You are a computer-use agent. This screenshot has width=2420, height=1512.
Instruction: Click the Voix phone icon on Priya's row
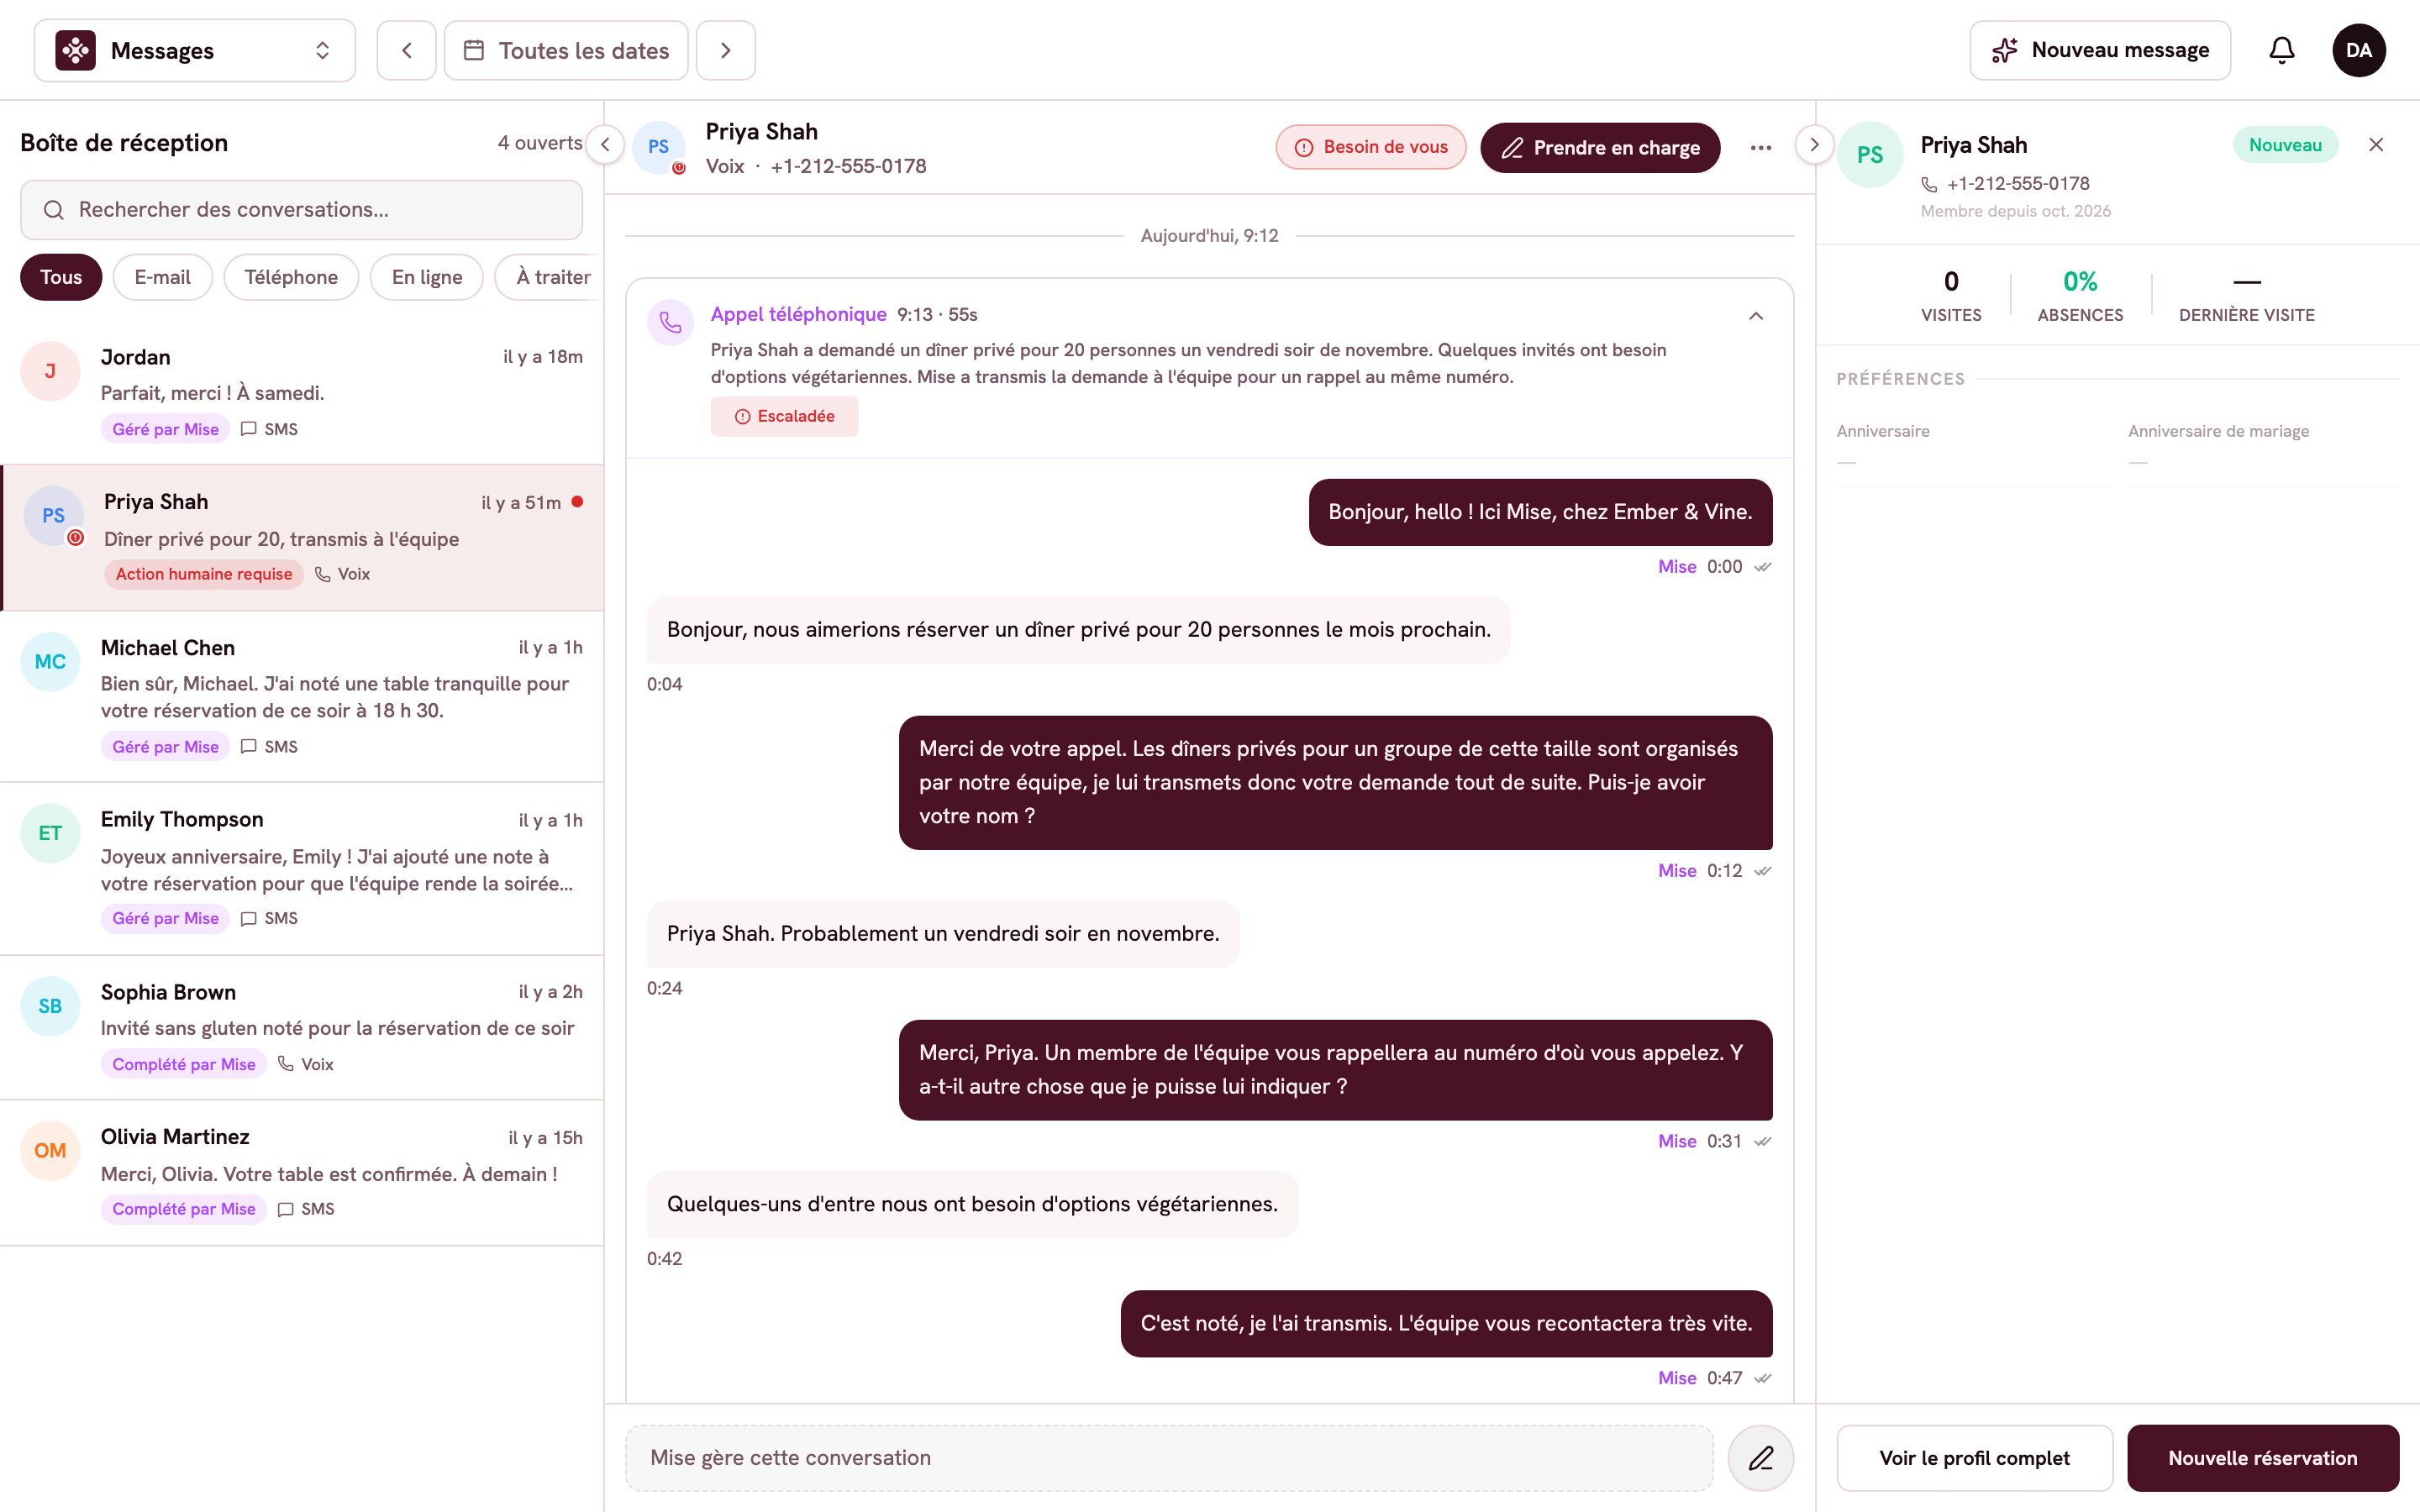point(322,574)
